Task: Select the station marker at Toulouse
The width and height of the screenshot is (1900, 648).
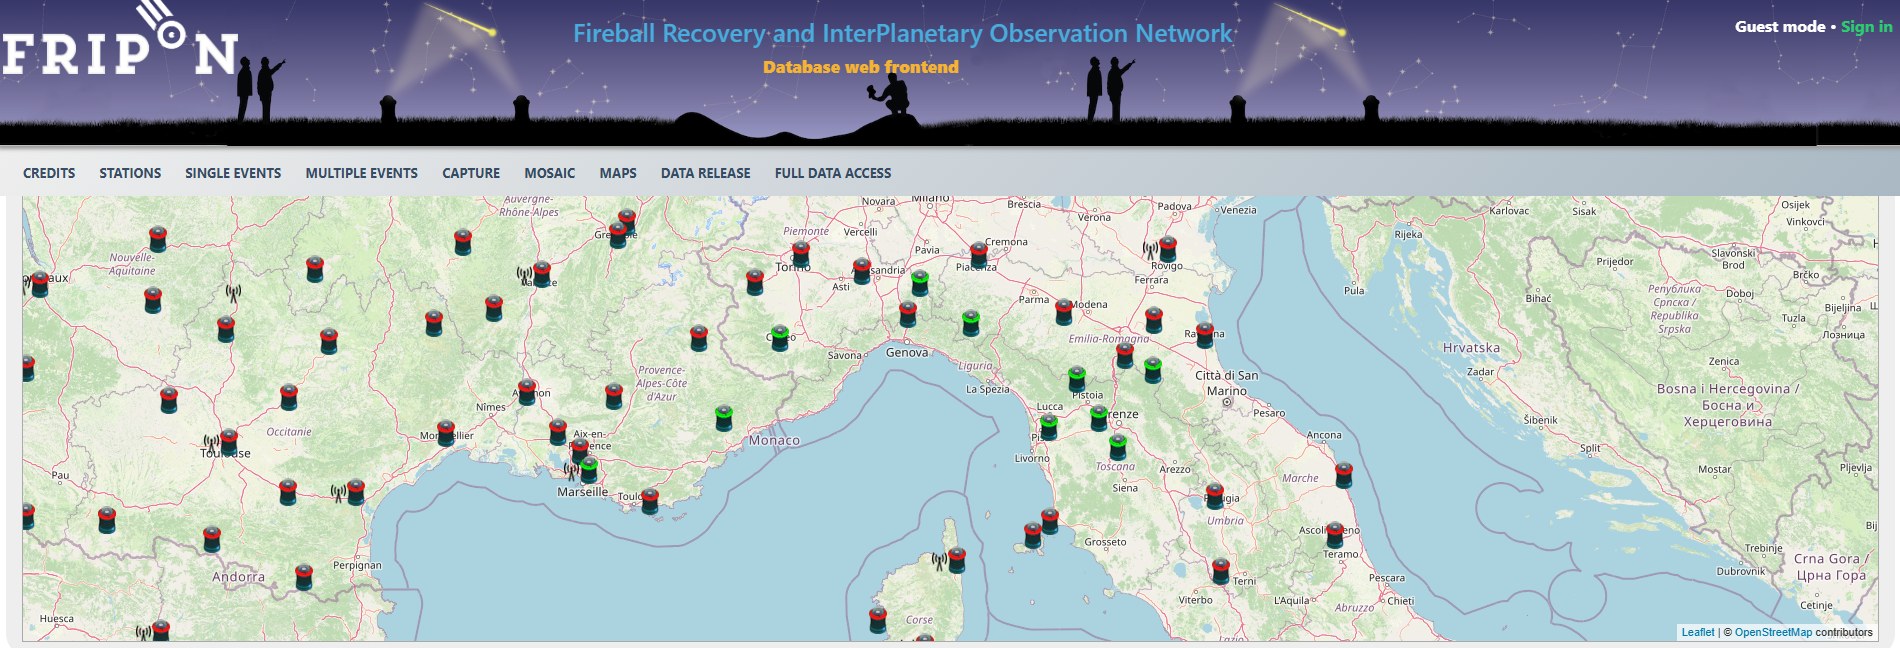Action: 229,442
